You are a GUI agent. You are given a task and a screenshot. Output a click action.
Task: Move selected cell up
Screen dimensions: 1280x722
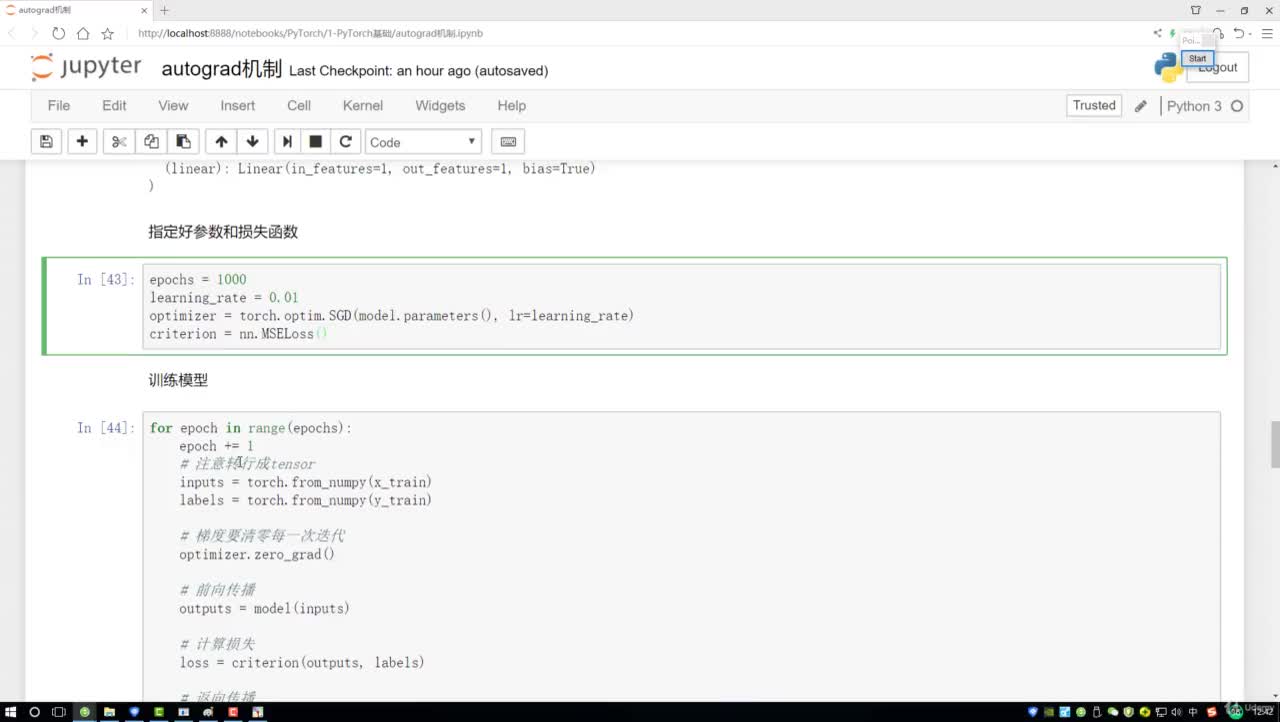coord(221,142)
